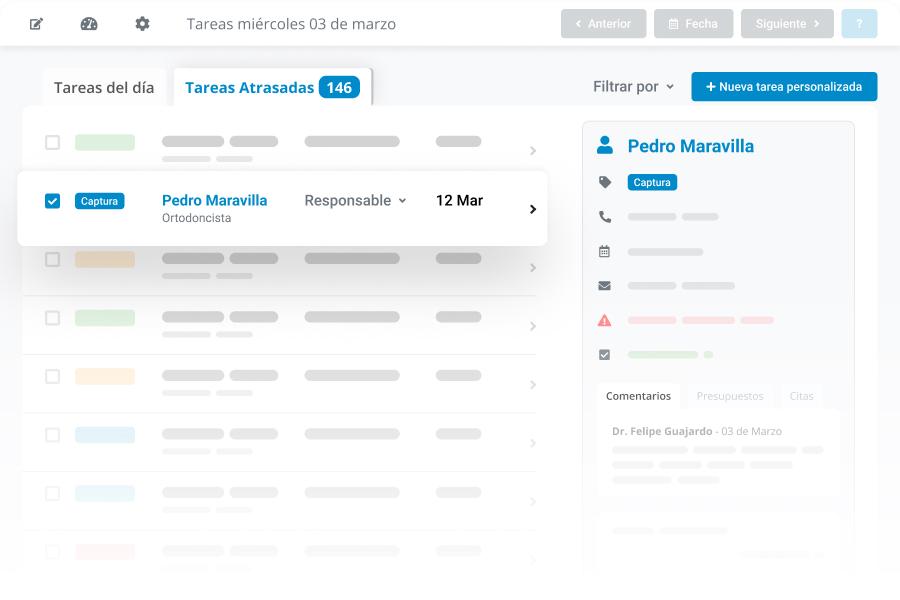The width and height of the screenshot is (900, 600).
Task: Click Dr. Felipe Guajardo comment author
Action: [x=662, y=431]
